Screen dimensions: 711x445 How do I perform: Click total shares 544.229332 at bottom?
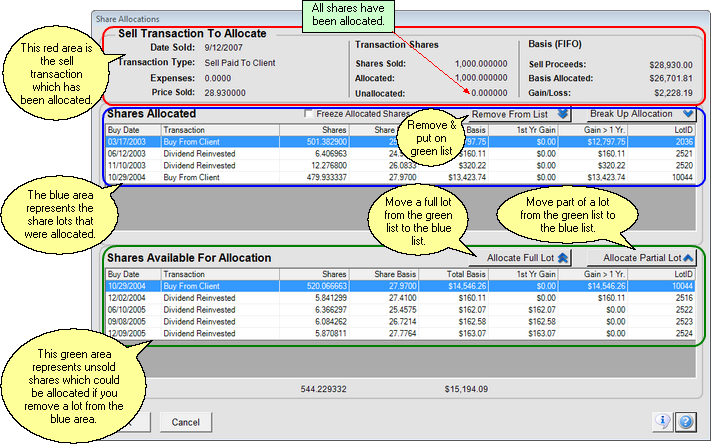(x=323, y=389)
